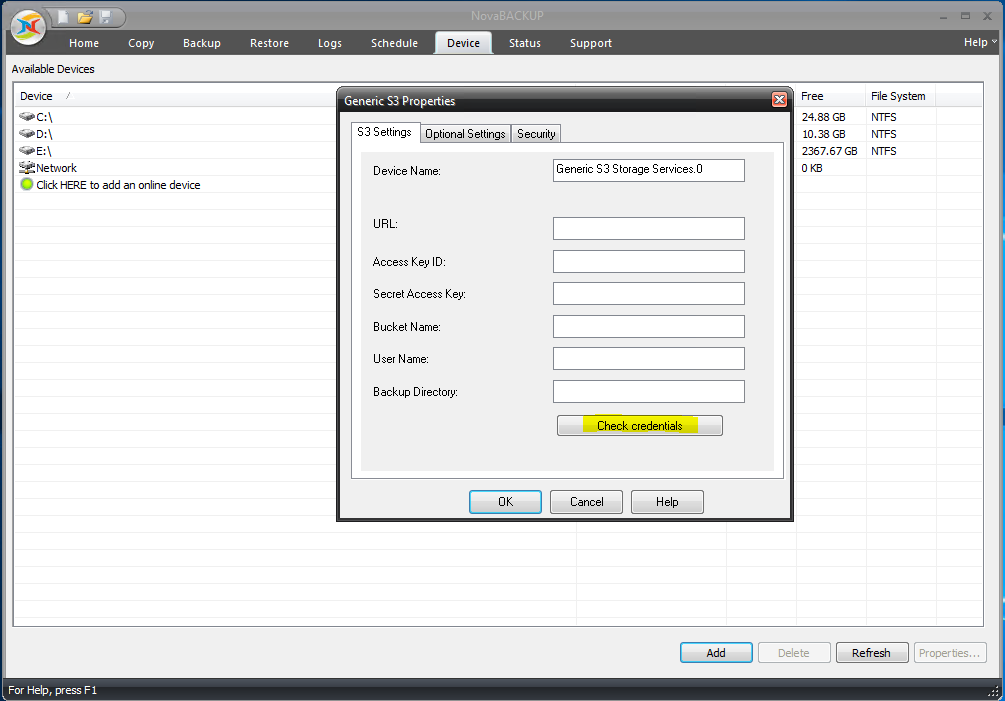
Task: Click the open folder icon in quick toolbar
Action: (x=85, y=17)
